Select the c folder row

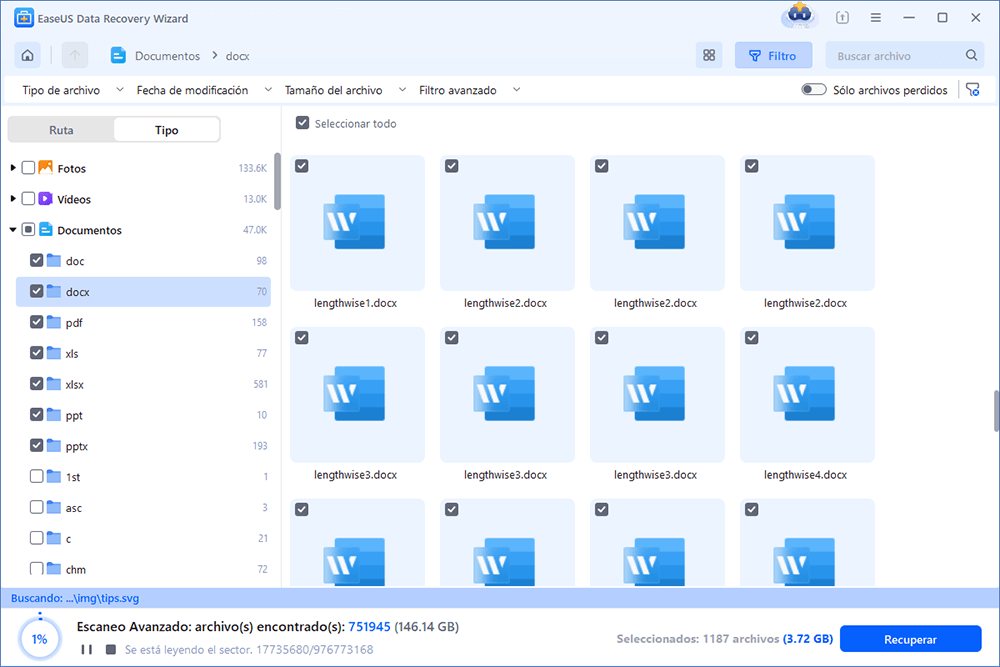143,538
